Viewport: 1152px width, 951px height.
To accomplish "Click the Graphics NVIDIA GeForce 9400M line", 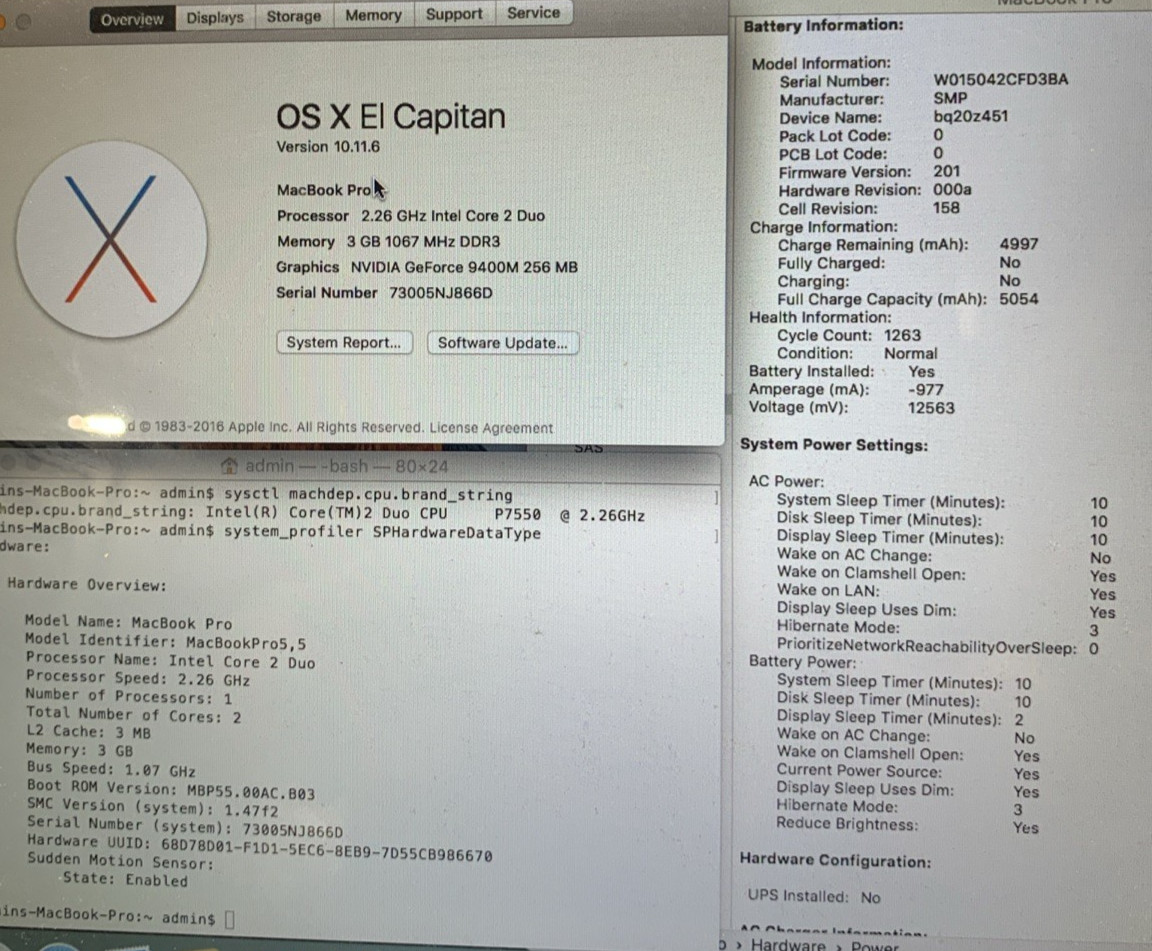I will click(427, 267).
